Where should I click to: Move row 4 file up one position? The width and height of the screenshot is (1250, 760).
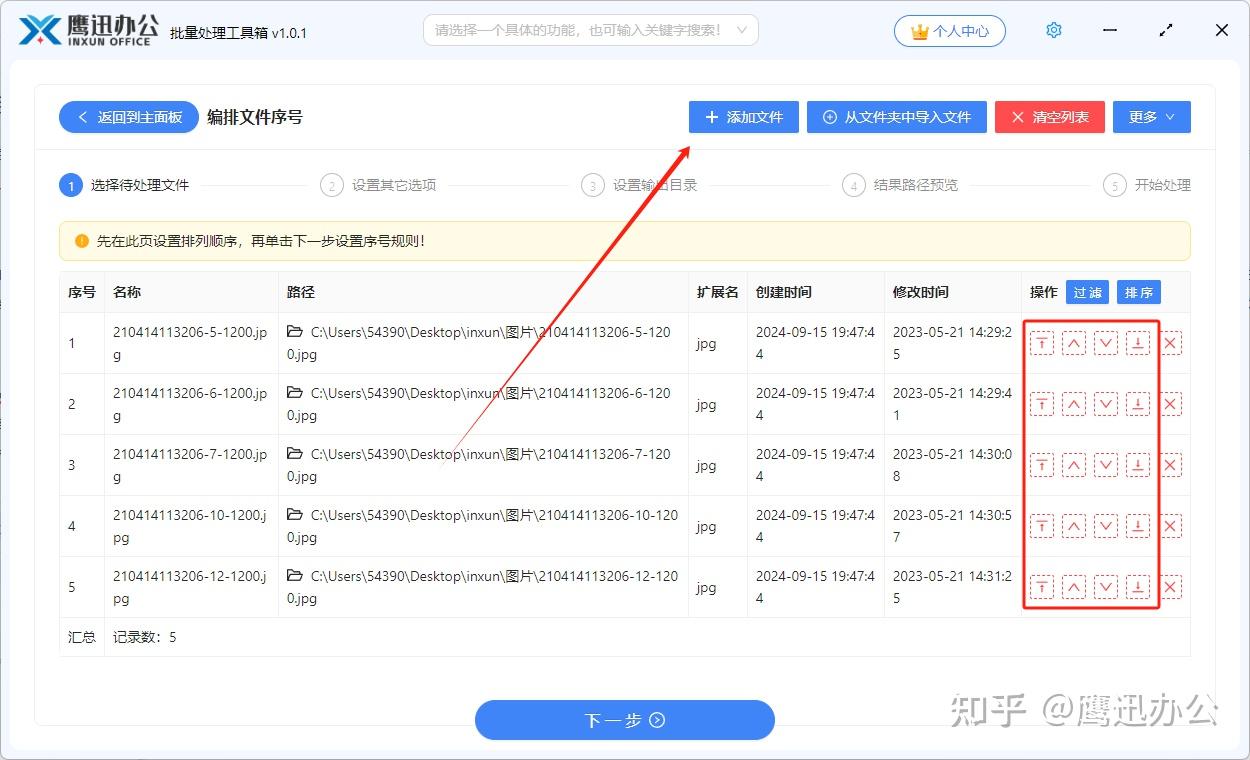click(x=1074, y=526)
